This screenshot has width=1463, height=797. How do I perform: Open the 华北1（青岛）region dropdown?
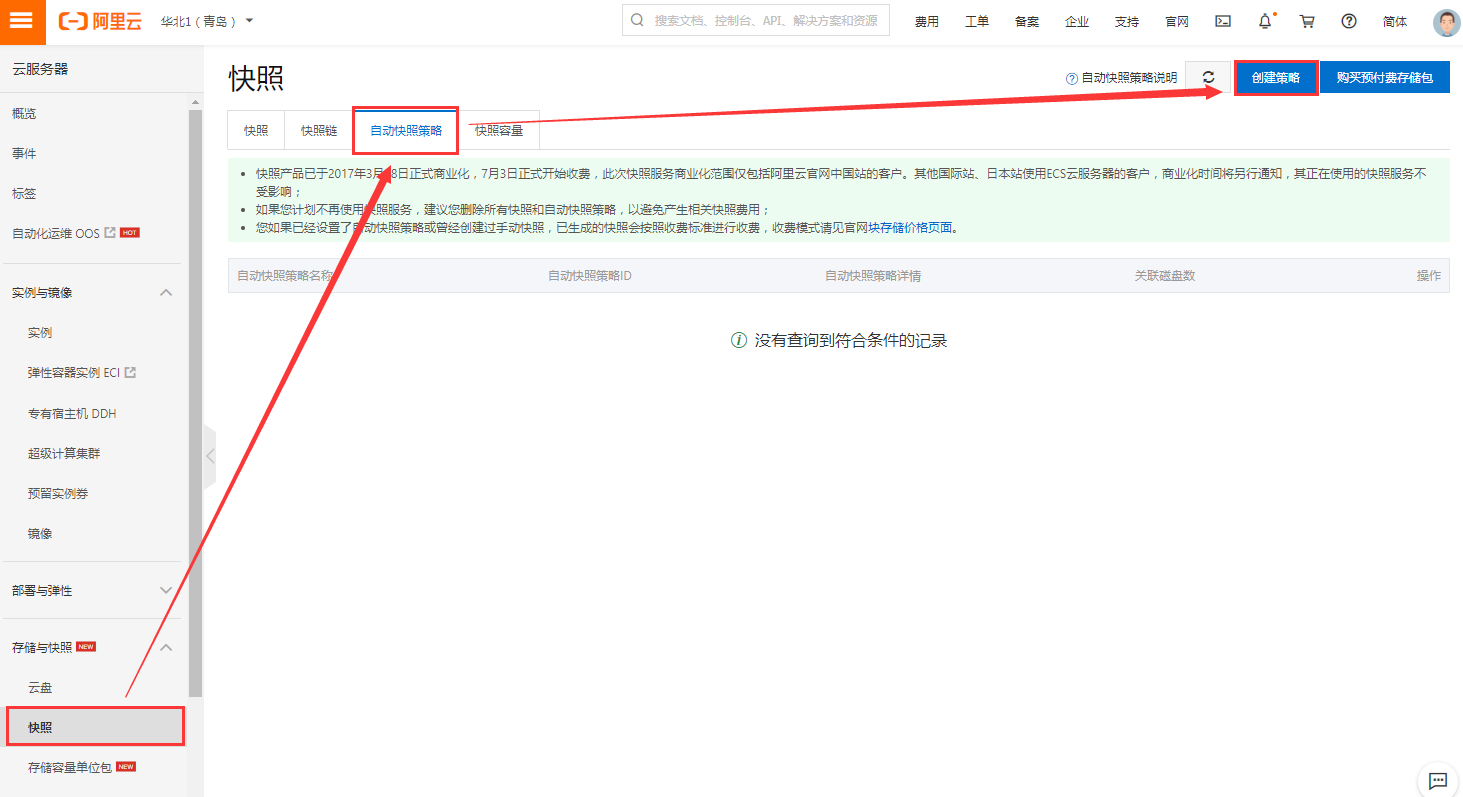[x=207, y=21]
